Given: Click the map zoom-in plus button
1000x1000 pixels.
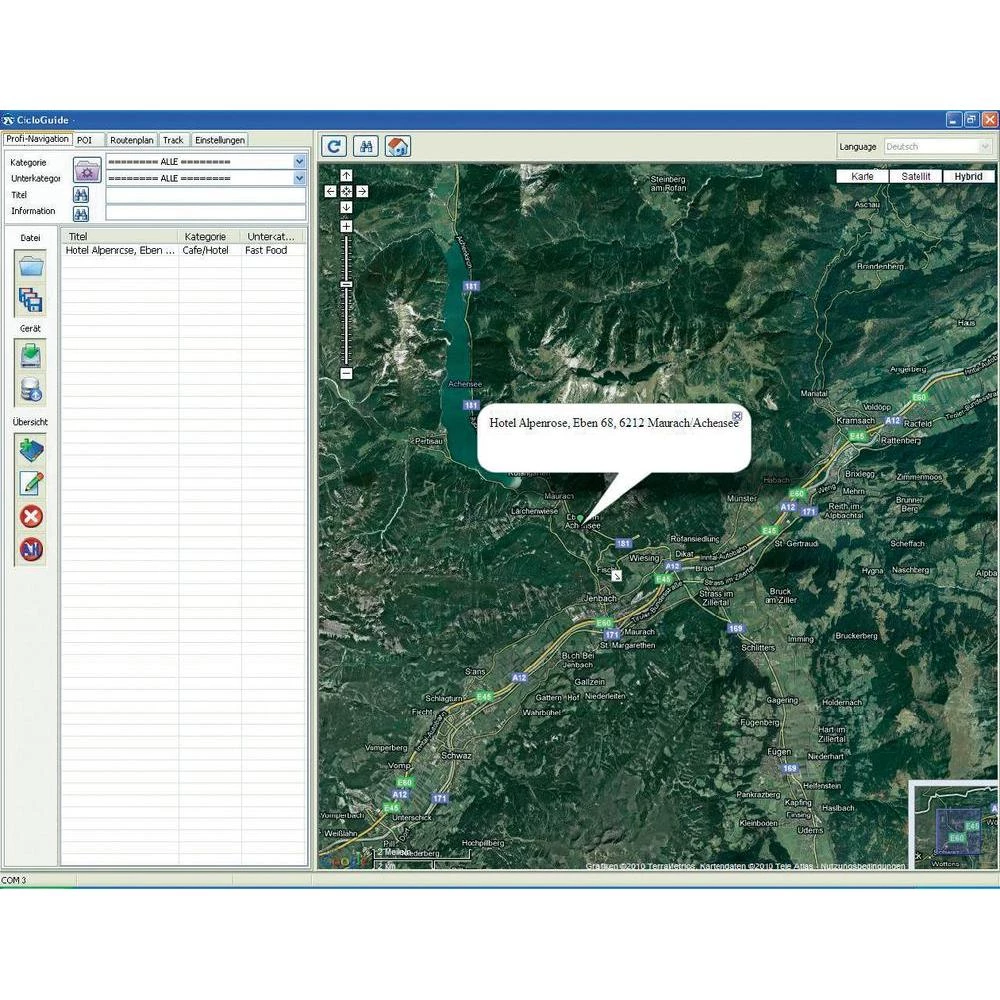Looking at the screenshot, I should click(346, 227).
